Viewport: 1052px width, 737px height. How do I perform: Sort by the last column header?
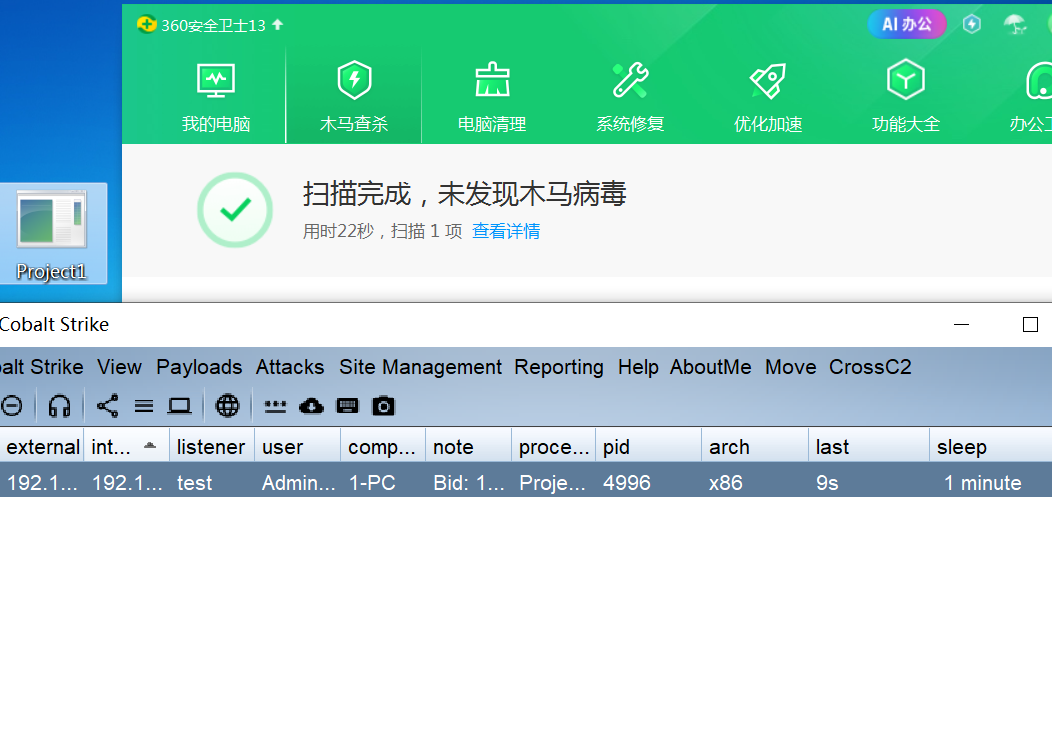tap(869, 447)
